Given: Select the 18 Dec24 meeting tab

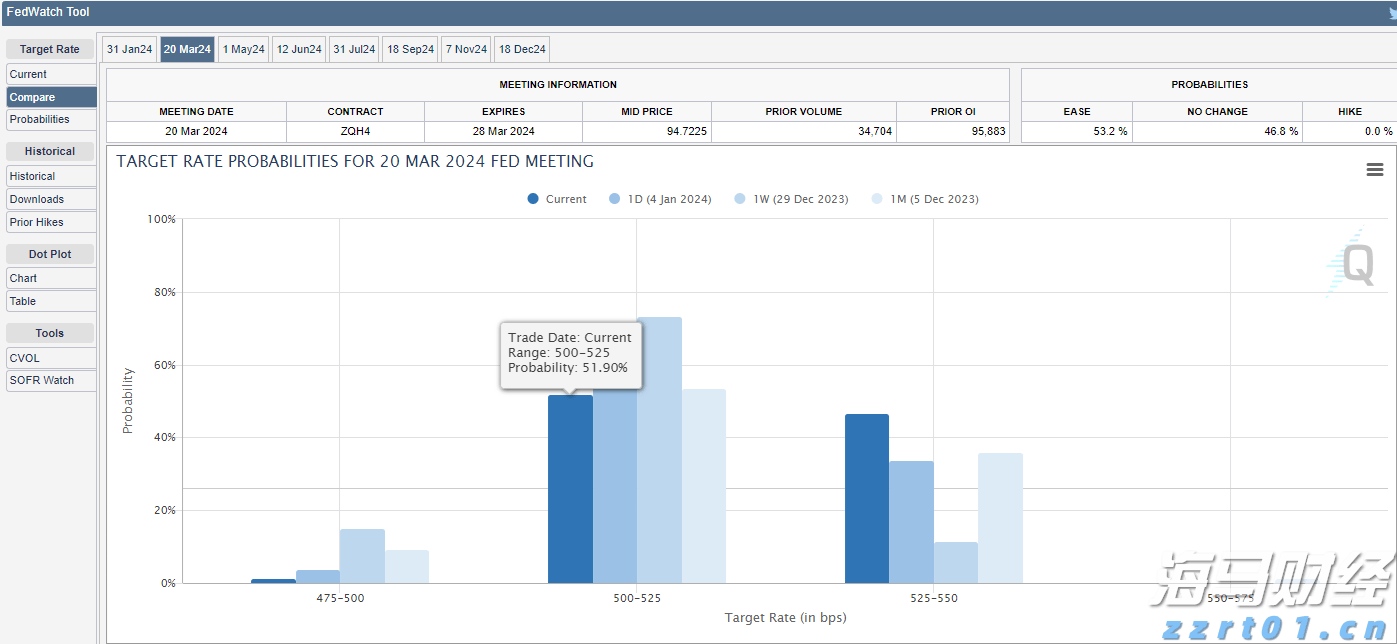Looking at the screenshot, I should point(522,49).
